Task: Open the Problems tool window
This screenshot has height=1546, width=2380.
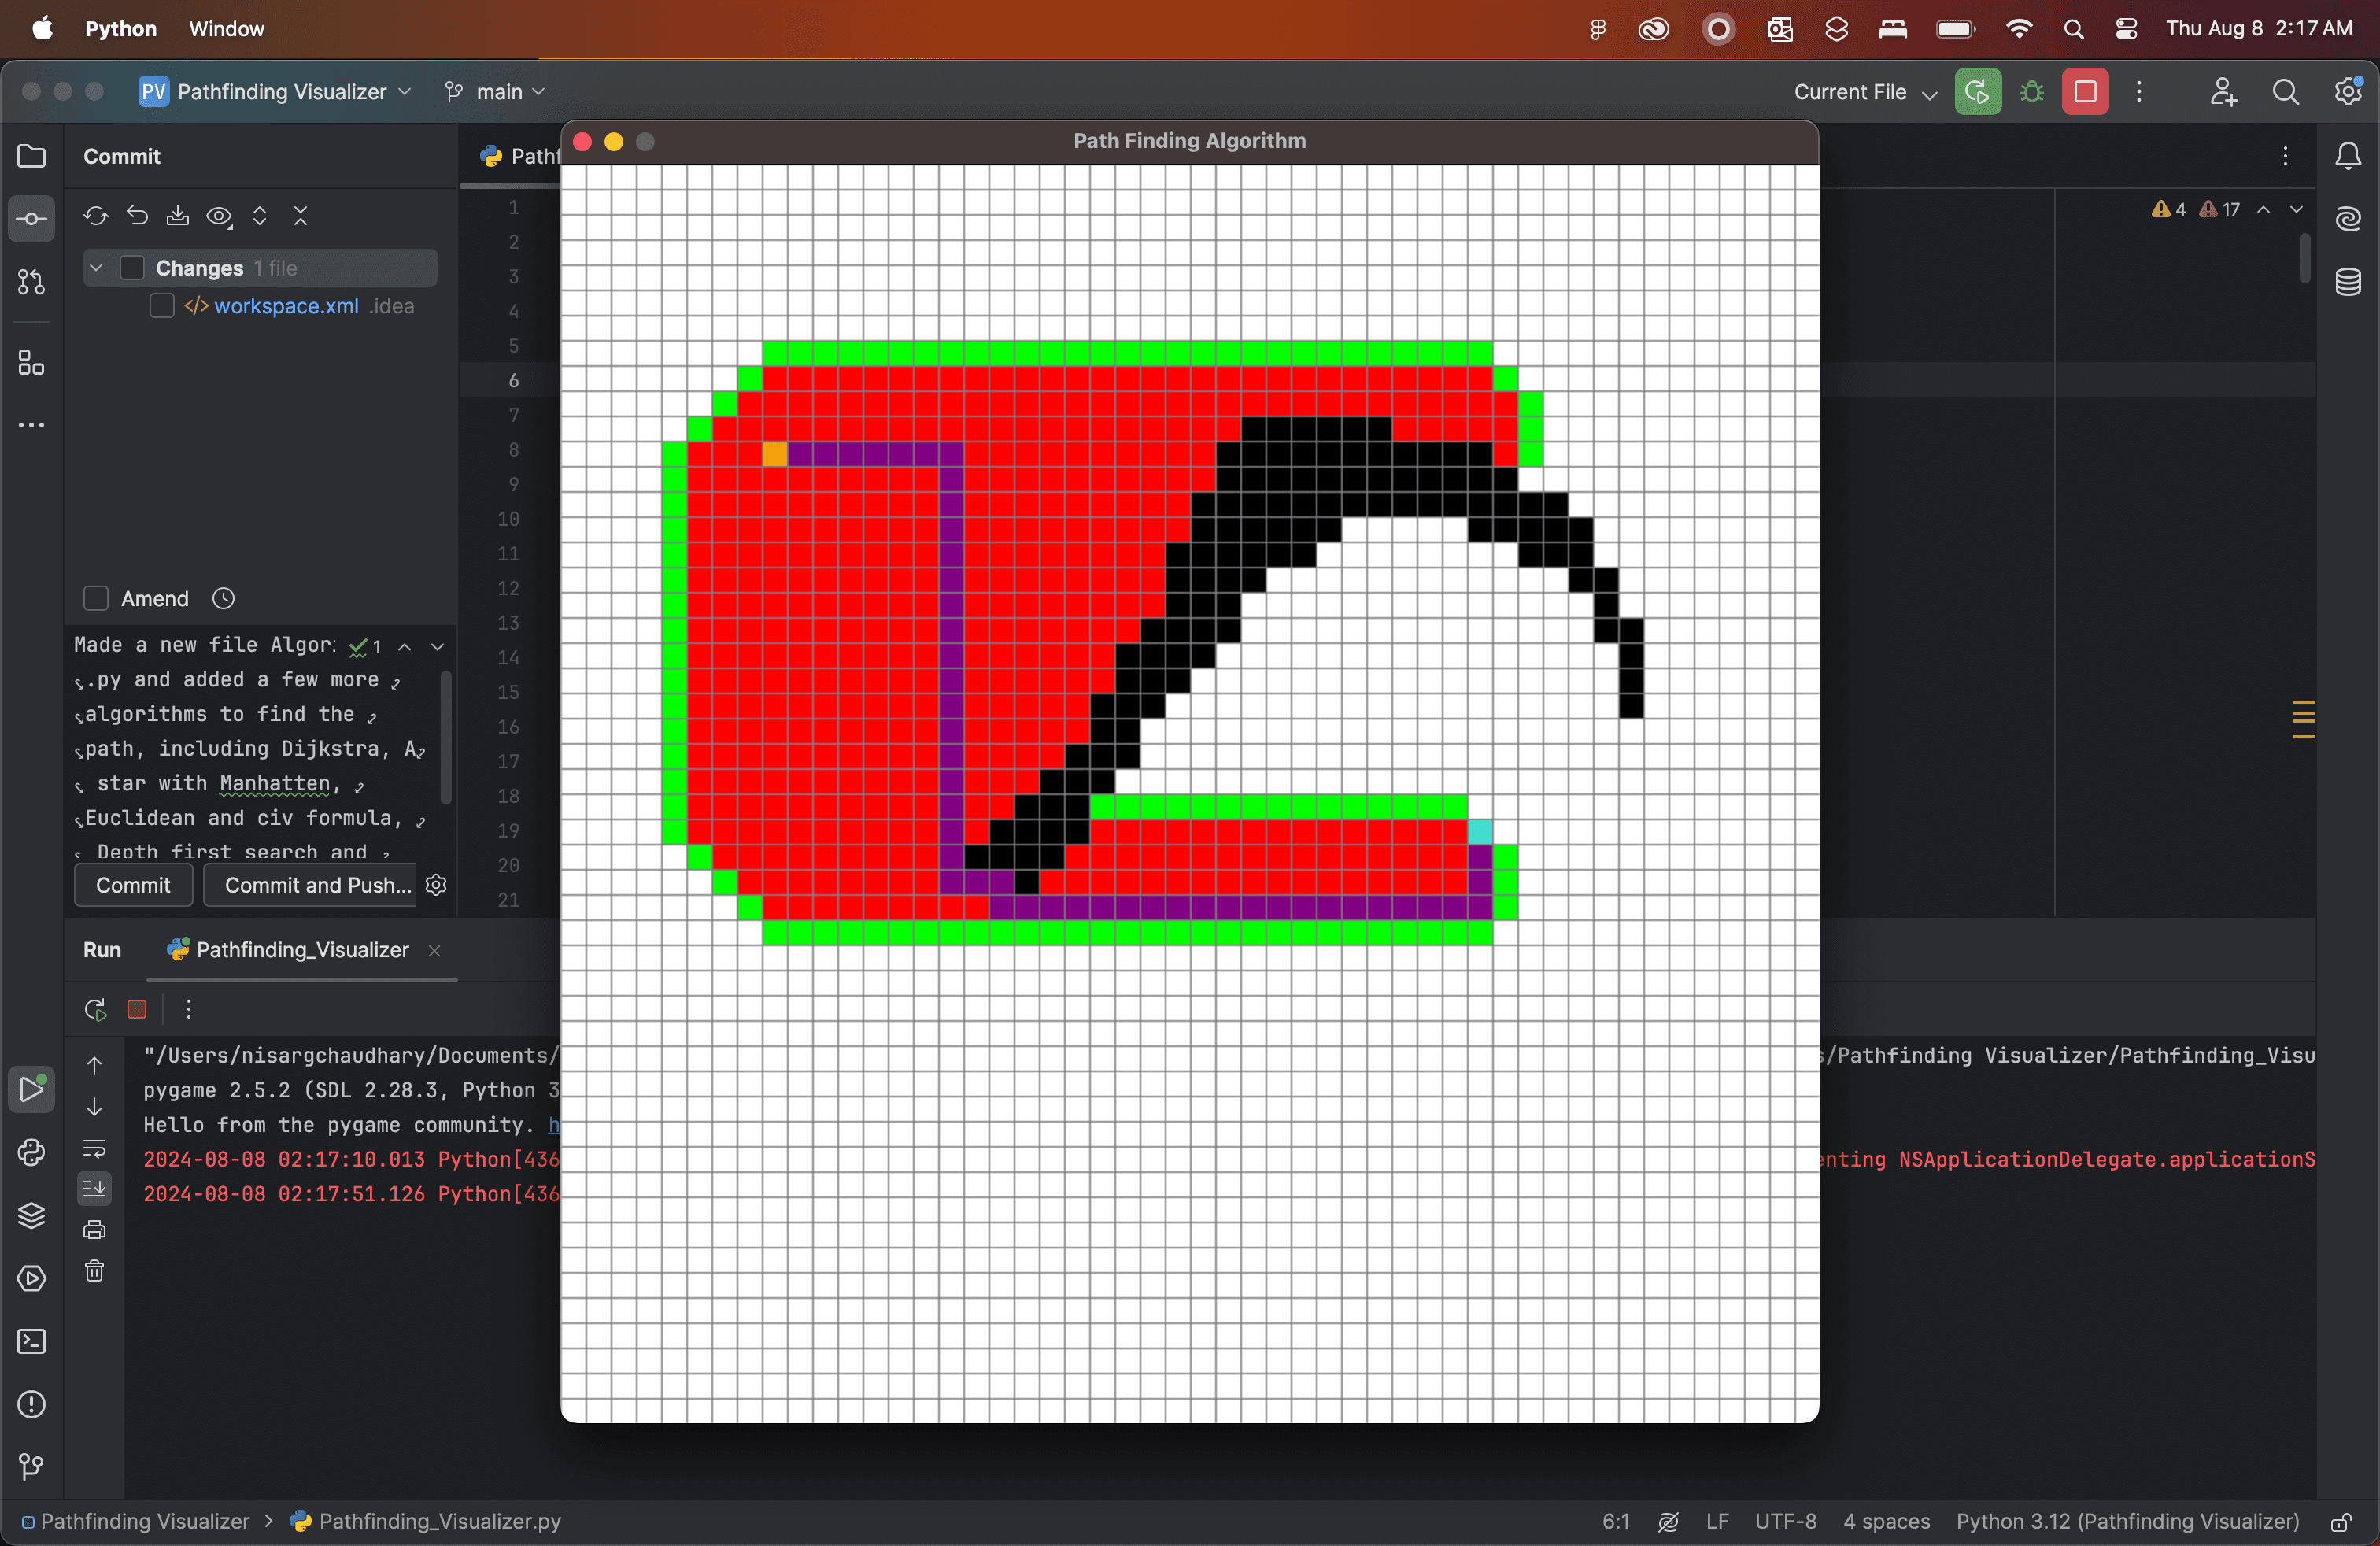Action: pyautogui.click(x=31, y=1405)
